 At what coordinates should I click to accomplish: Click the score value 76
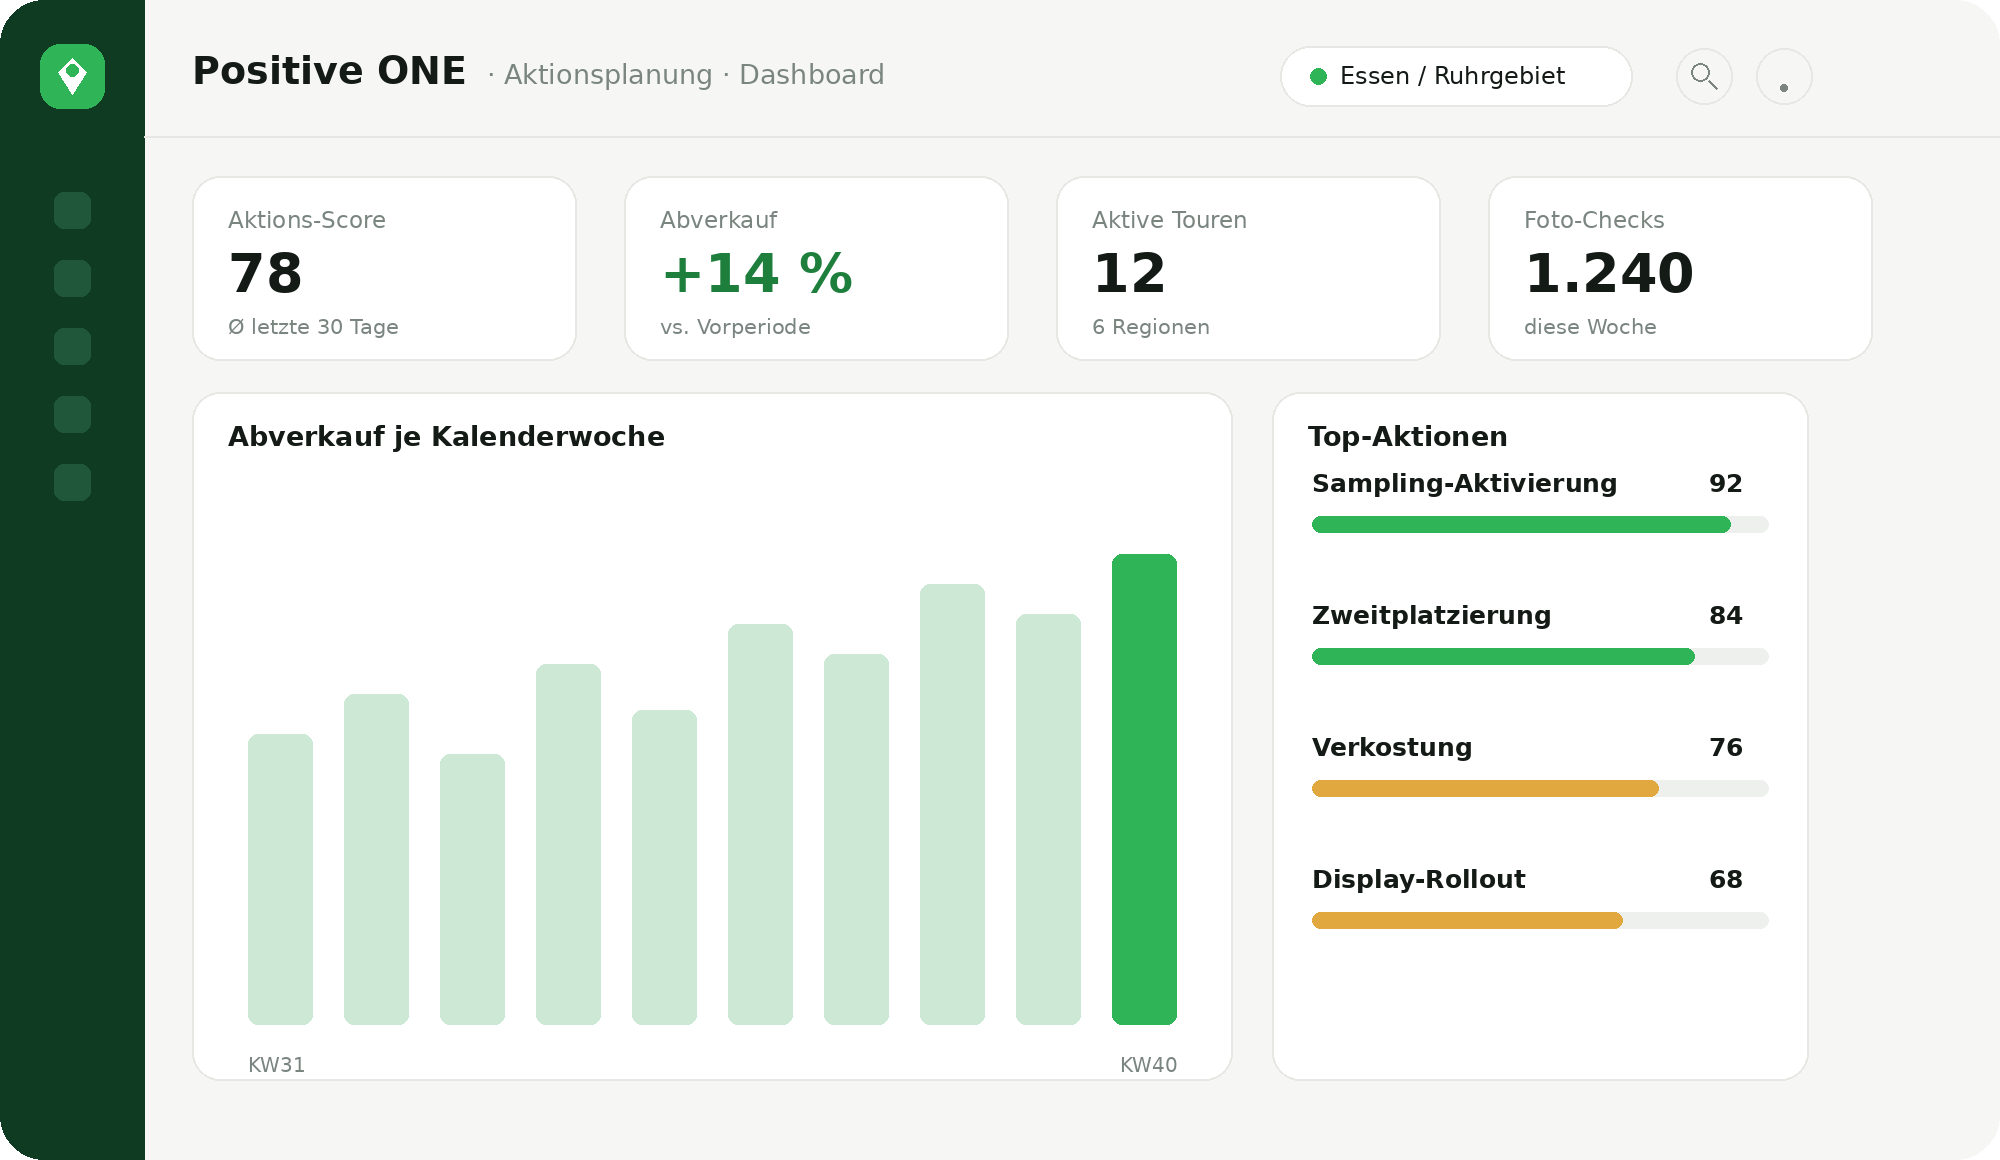pyautogui.click(x=1725, y=747)
